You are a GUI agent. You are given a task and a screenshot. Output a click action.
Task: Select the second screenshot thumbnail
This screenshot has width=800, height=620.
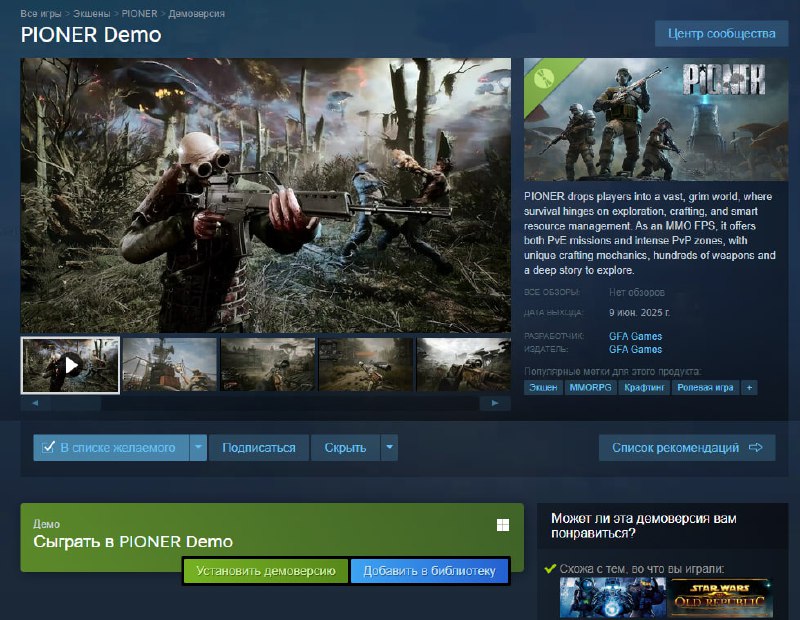click(x=168, y=365)
